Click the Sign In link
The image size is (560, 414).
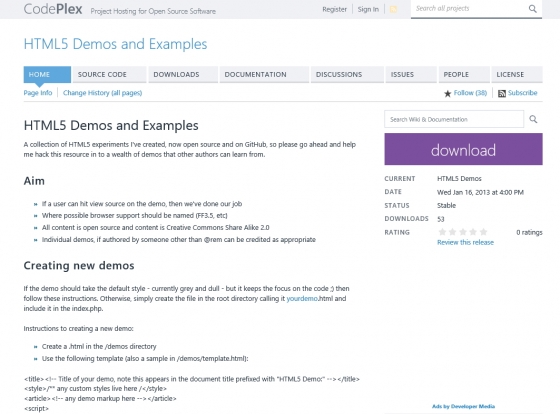[x=368, y=9]
